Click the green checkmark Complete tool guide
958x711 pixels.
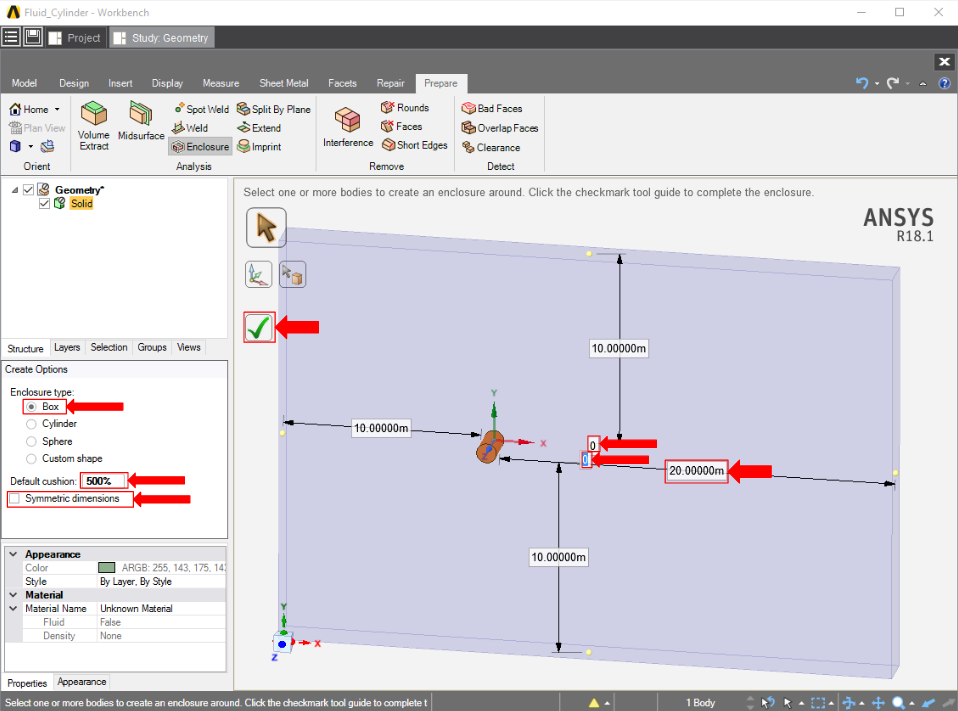259,327
